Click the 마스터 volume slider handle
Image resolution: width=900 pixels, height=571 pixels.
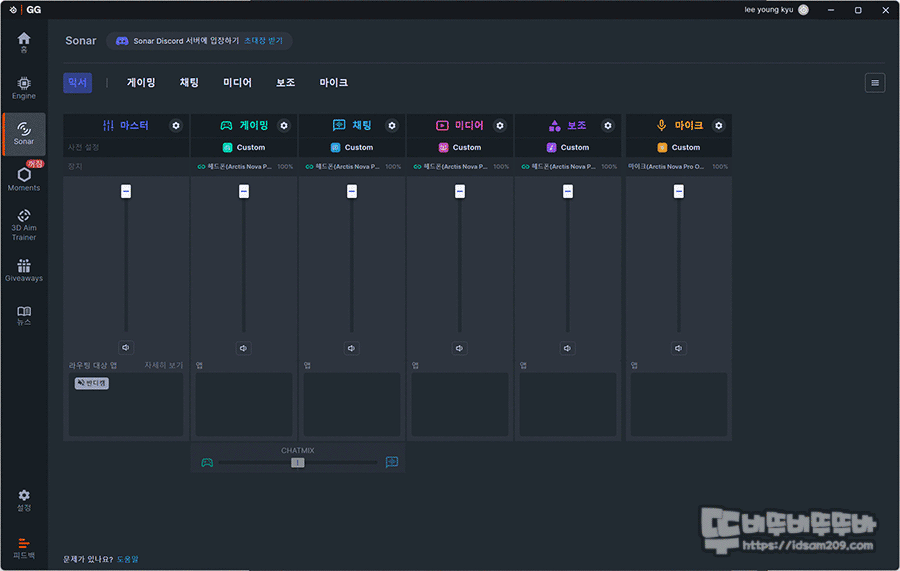[126, 191]
